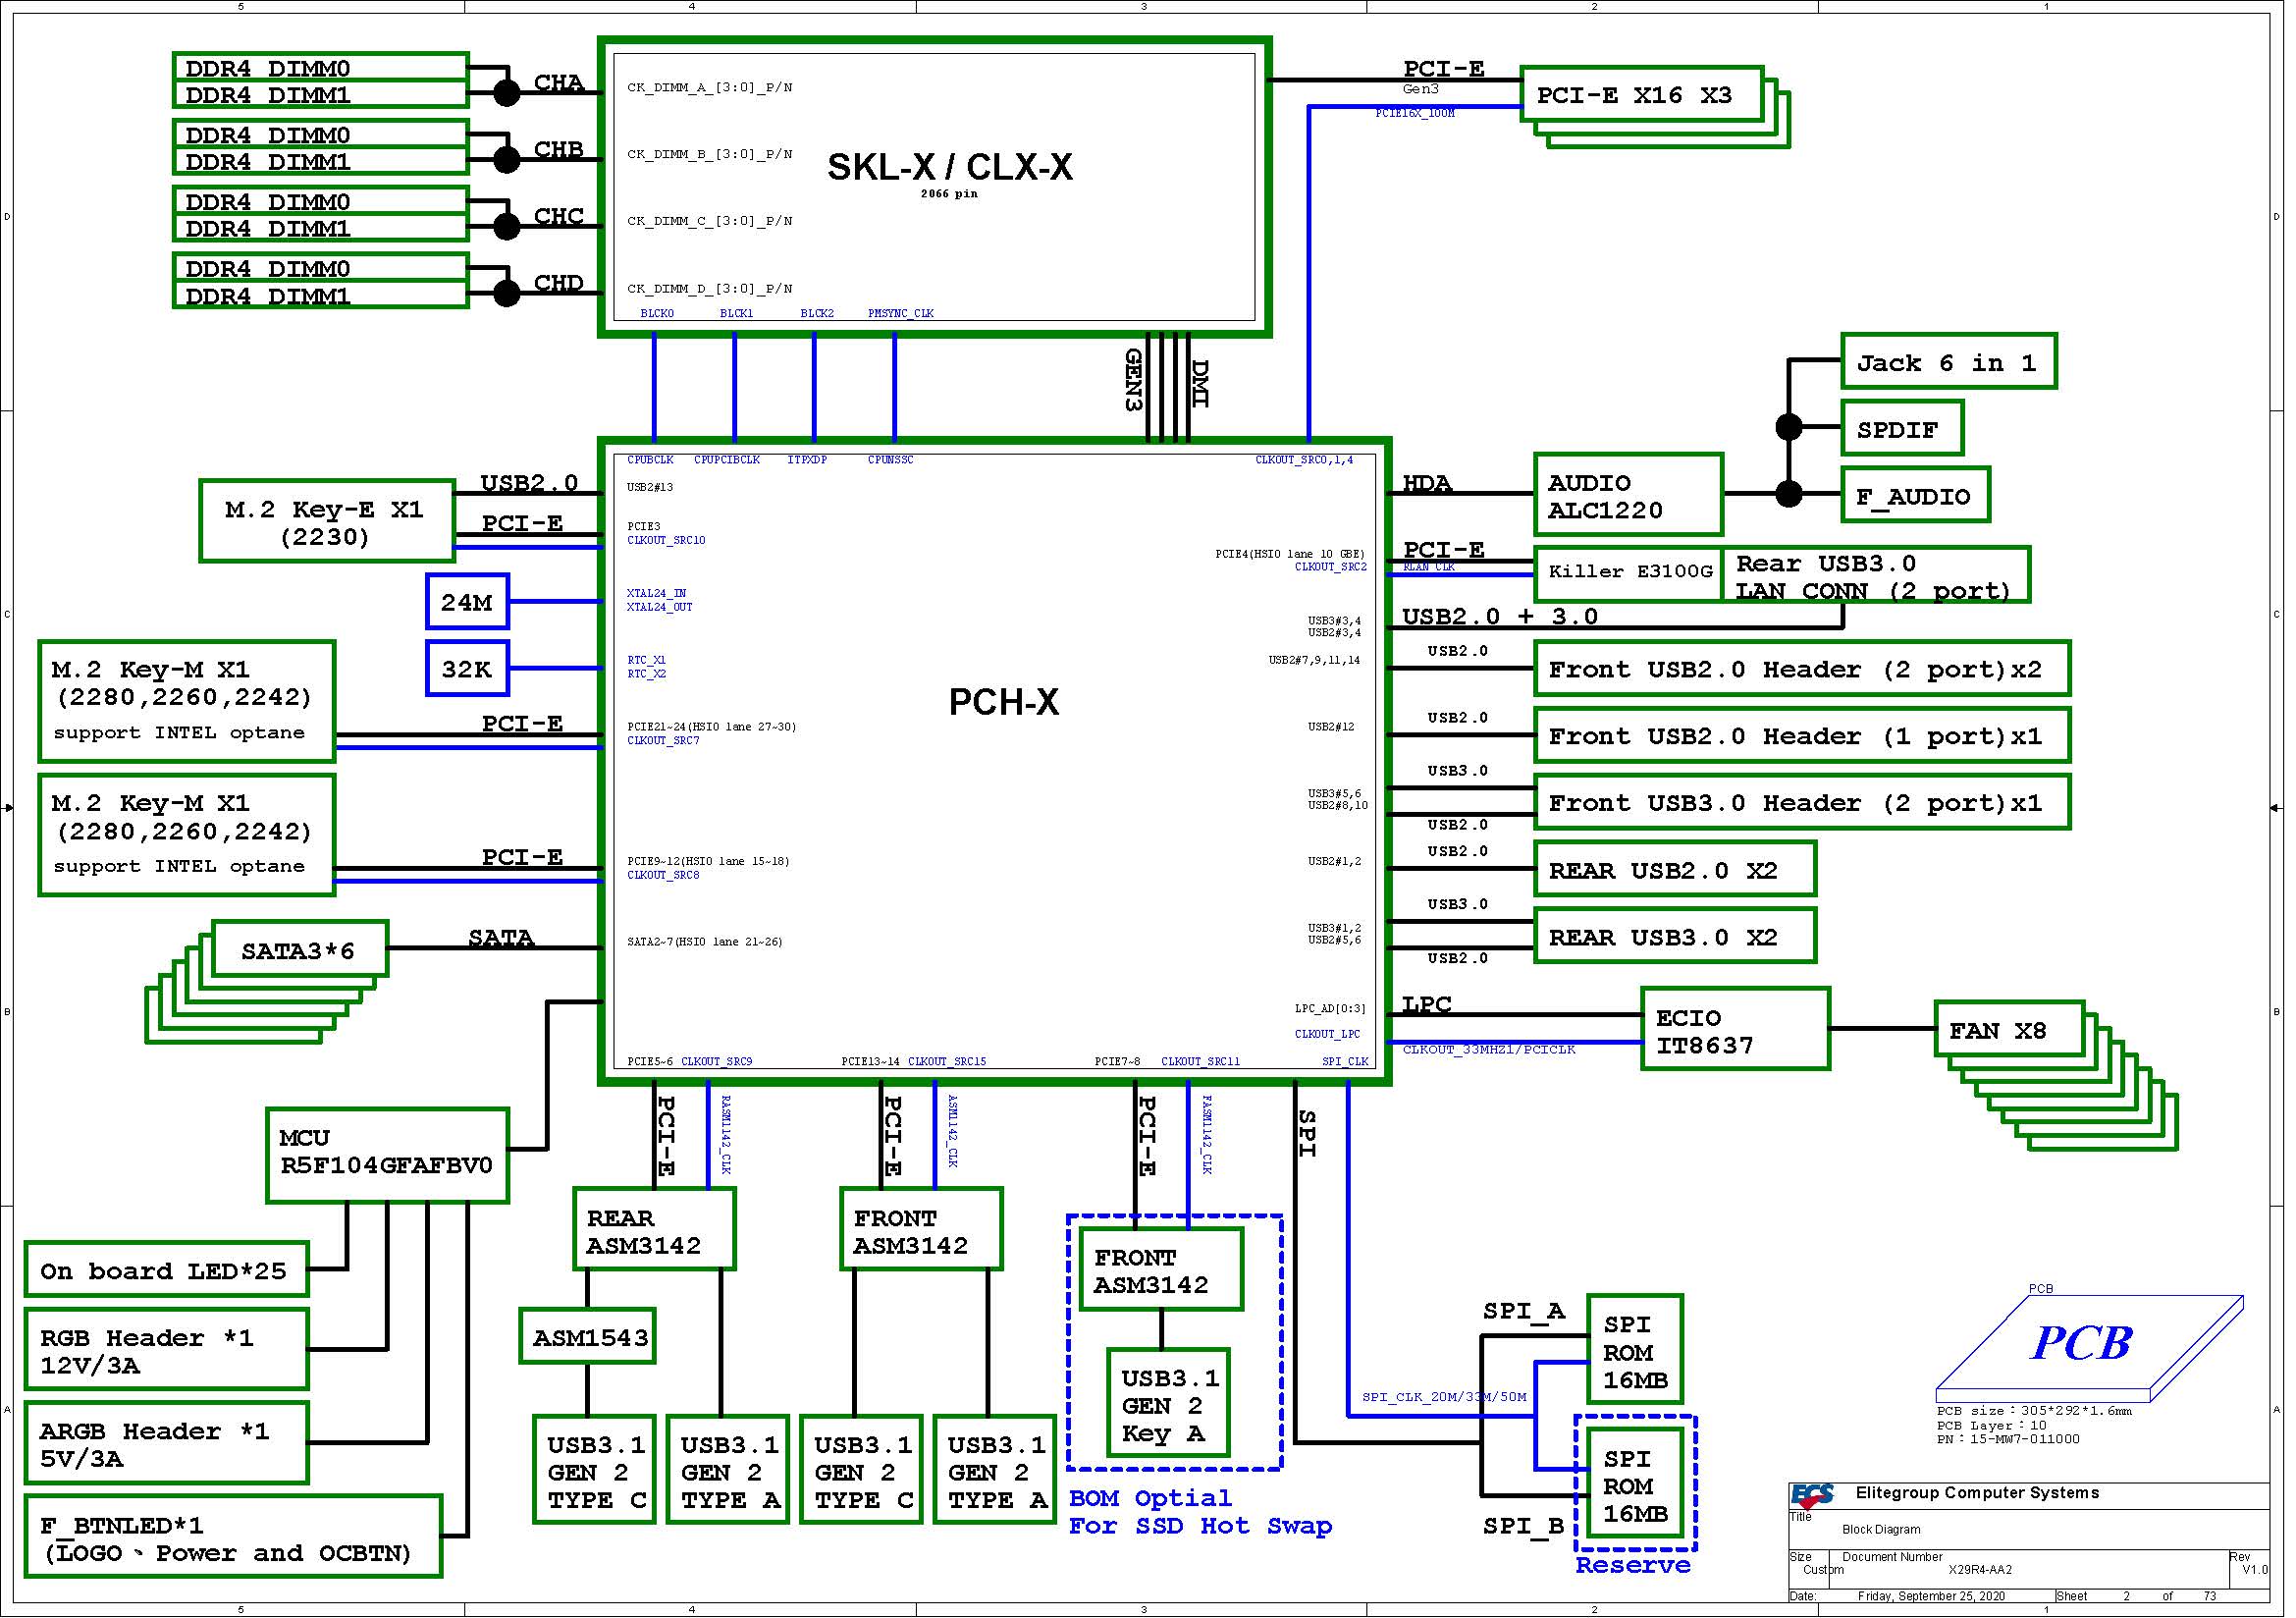Click the PCH-X chipset label
Screen dimensions: 2296x1618
(1003, 702)
